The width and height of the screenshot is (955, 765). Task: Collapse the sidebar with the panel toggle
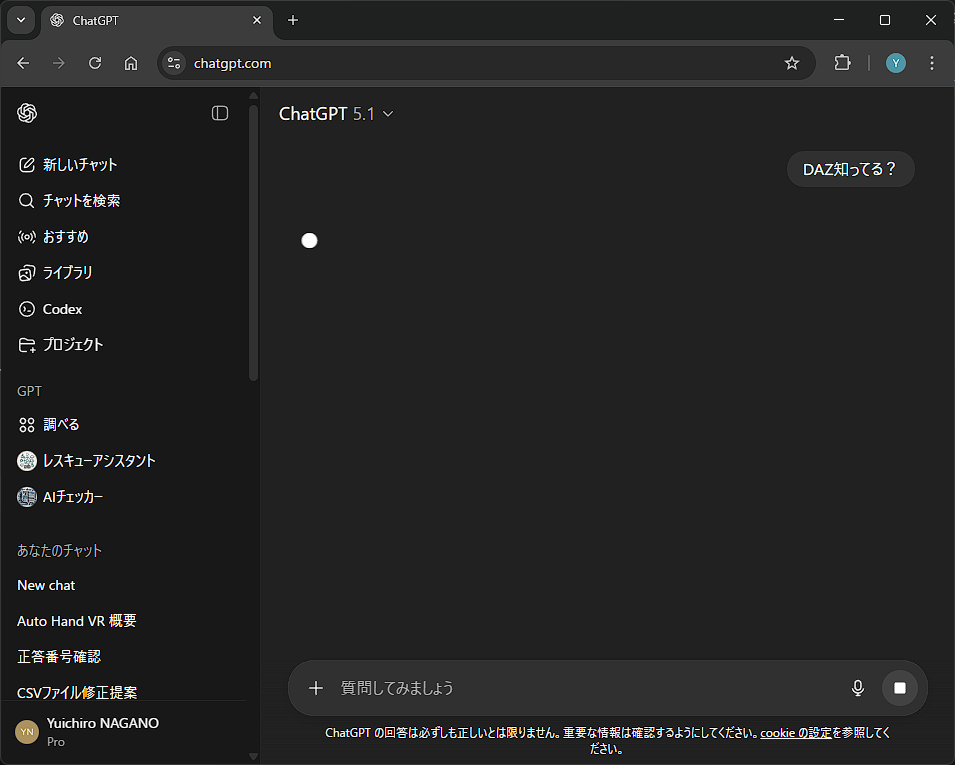click(x=220, y=113)
